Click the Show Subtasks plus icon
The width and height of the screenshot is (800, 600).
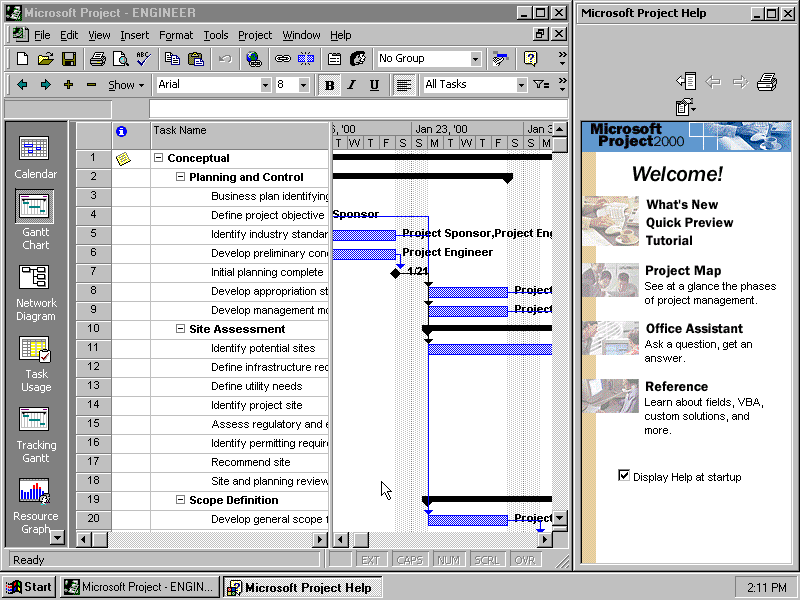[x=68, y=85]
